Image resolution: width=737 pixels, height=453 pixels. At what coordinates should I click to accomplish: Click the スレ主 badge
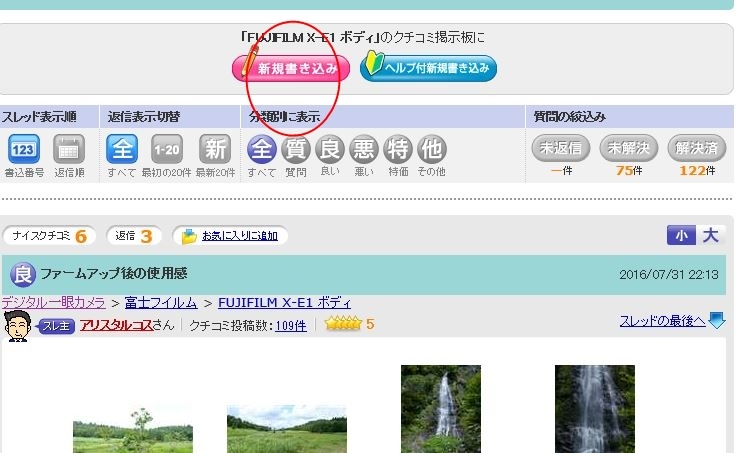(56, 326)
